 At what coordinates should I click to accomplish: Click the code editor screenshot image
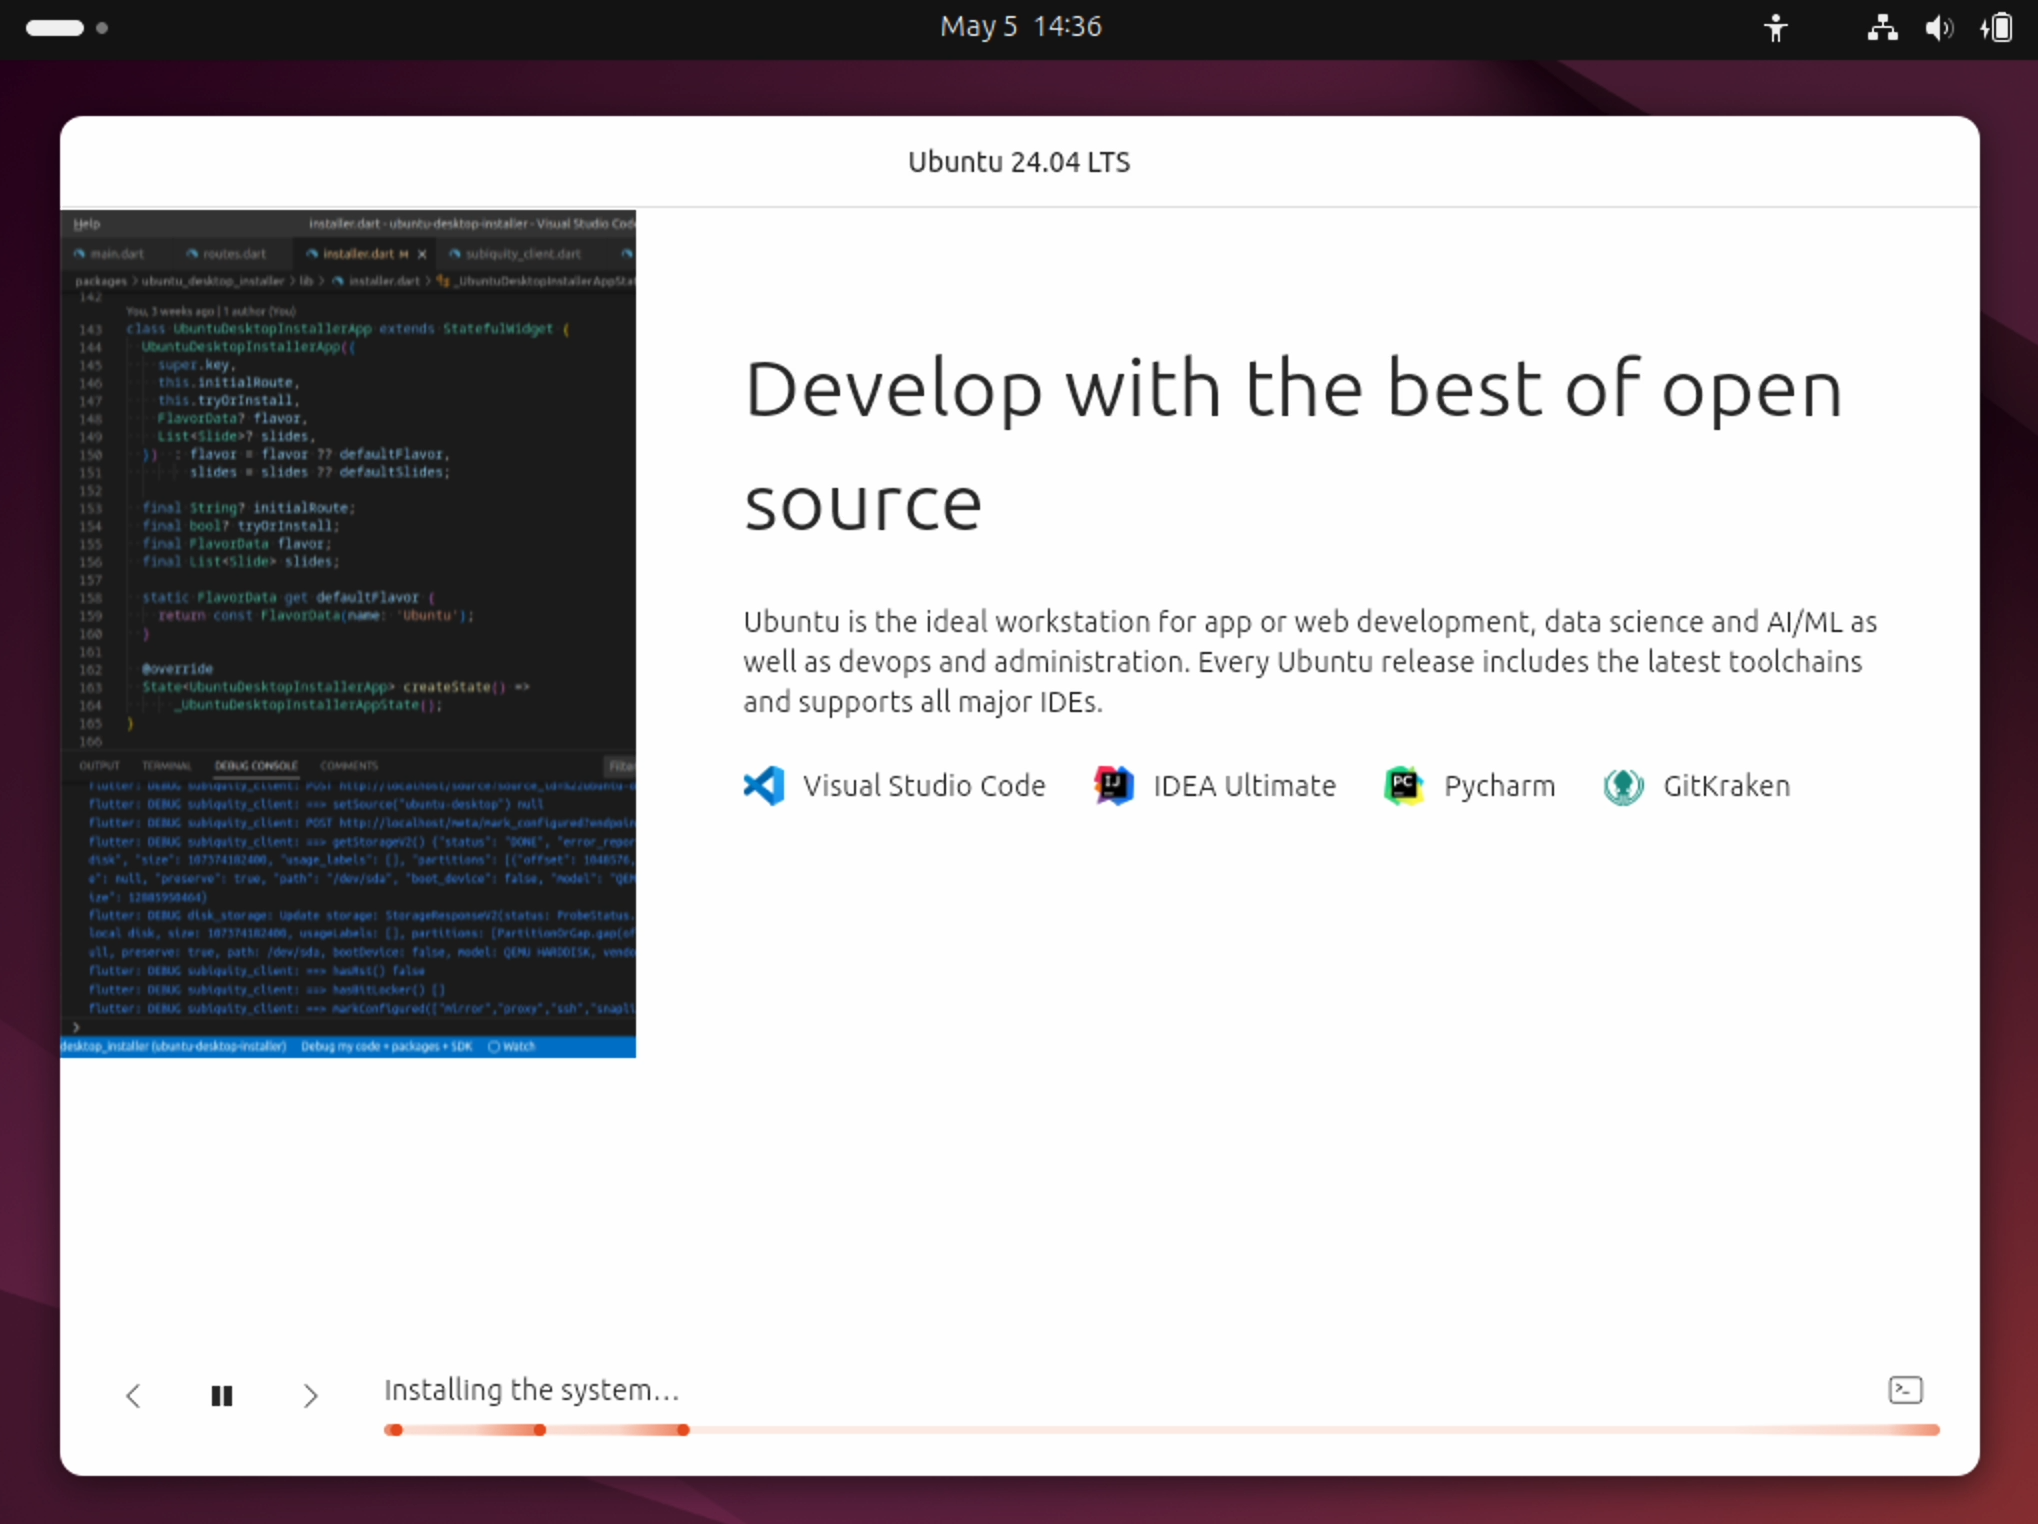coord(348,633)
